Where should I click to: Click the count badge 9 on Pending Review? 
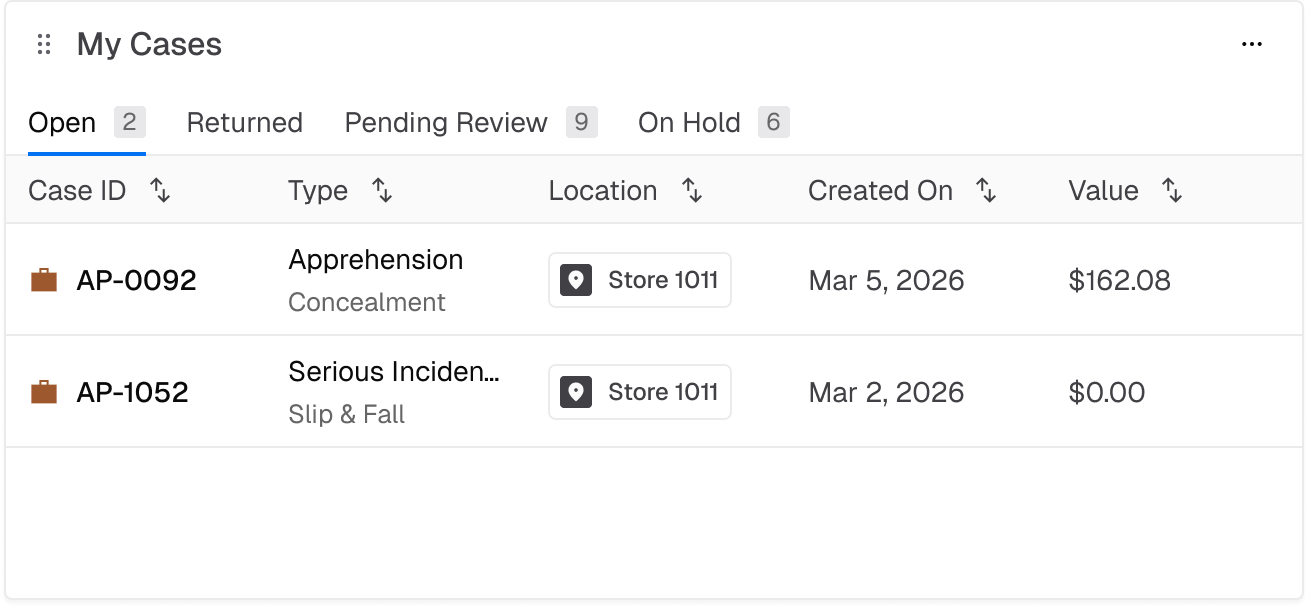(582, 123)
